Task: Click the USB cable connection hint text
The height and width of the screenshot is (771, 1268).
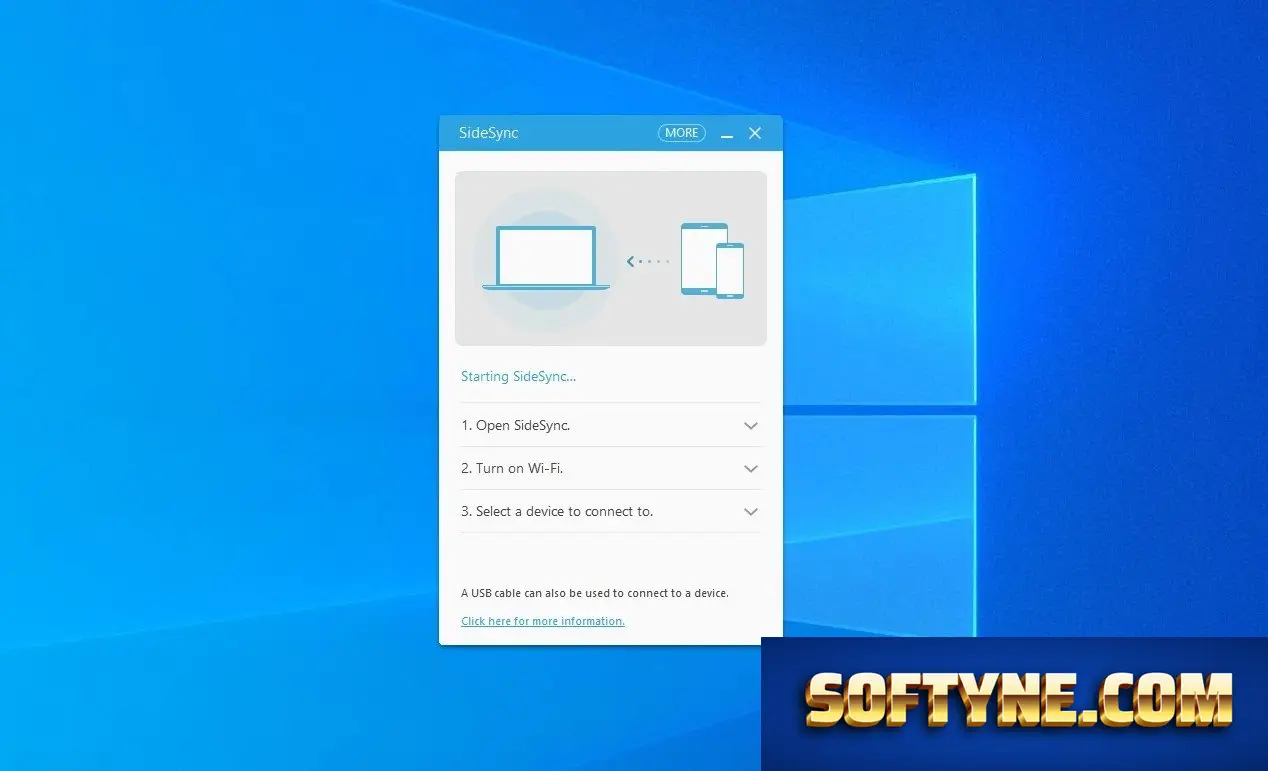Action: point(595,593)
